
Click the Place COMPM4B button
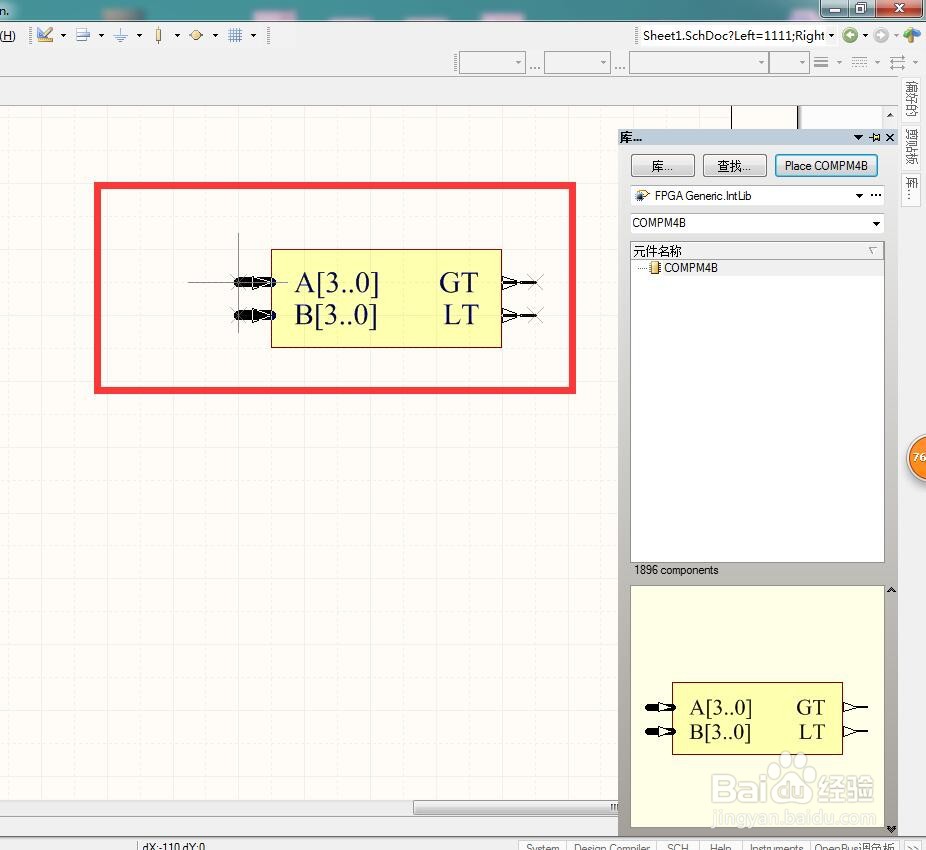pyautogui.click(x=826, y=166)
